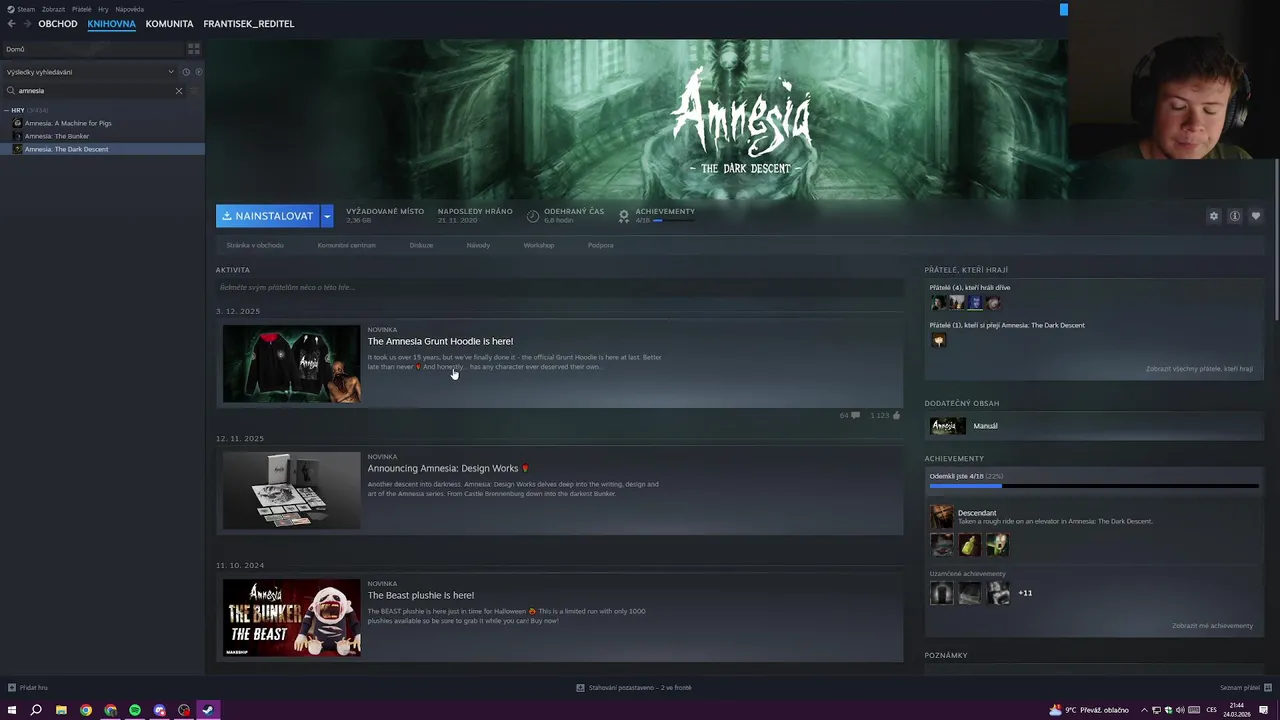Open game settings gear icon
Image resolution: width=1280 pixels, height=720 pixels.
(1214, 216)
